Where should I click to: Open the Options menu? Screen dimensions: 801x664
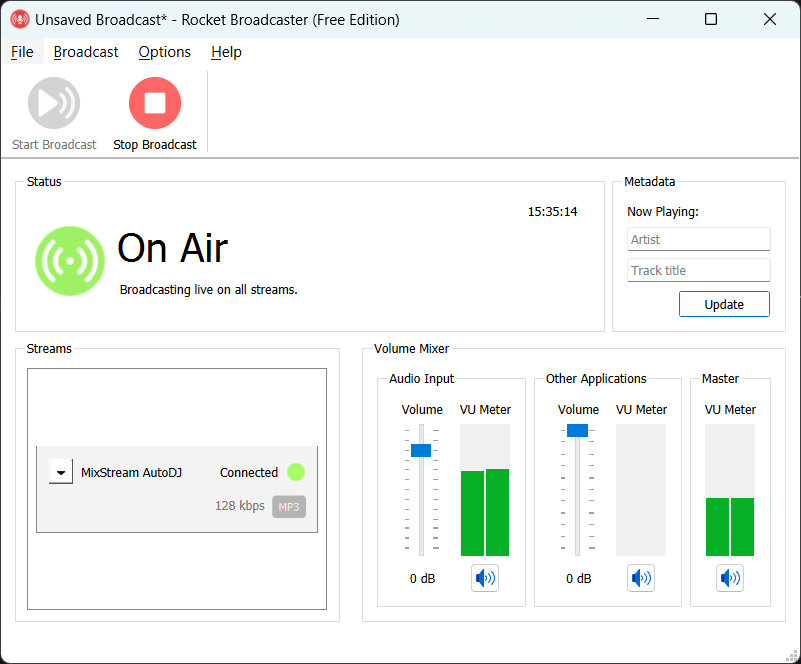[x=164, y=52]
